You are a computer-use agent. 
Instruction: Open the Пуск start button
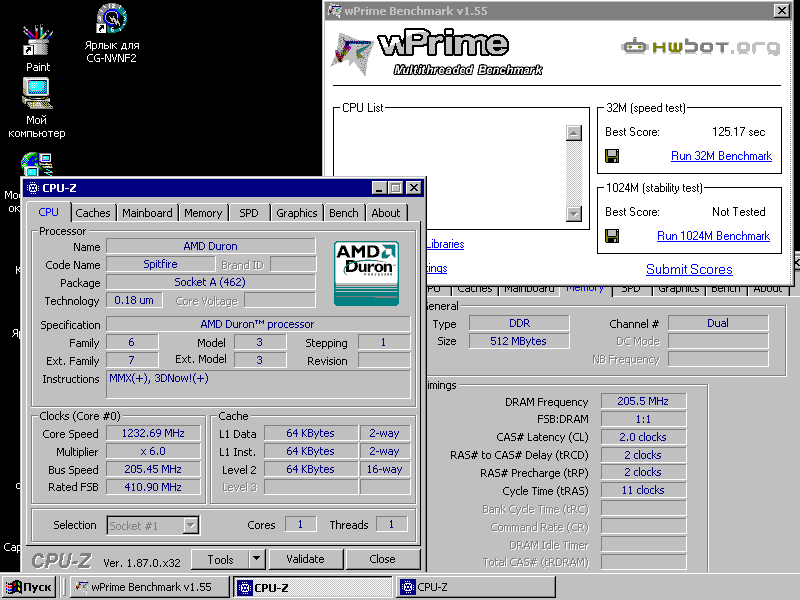29,587
